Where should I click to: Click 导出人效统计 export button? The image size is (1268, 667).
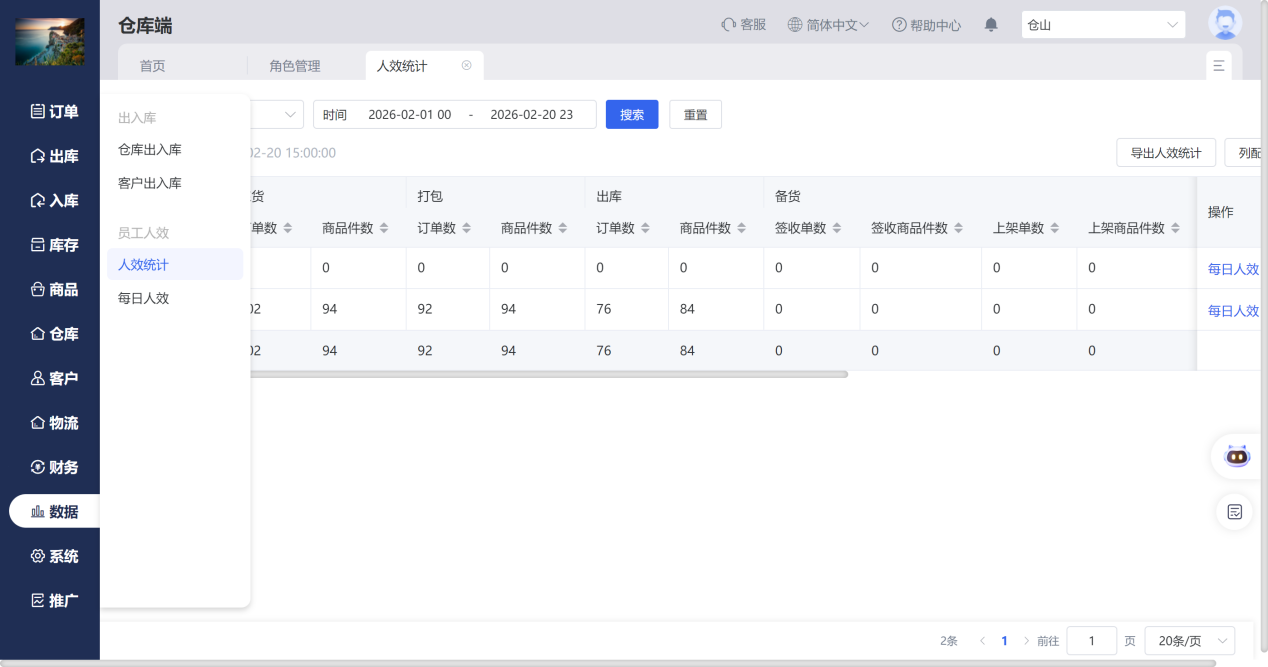coord(1166,152)
